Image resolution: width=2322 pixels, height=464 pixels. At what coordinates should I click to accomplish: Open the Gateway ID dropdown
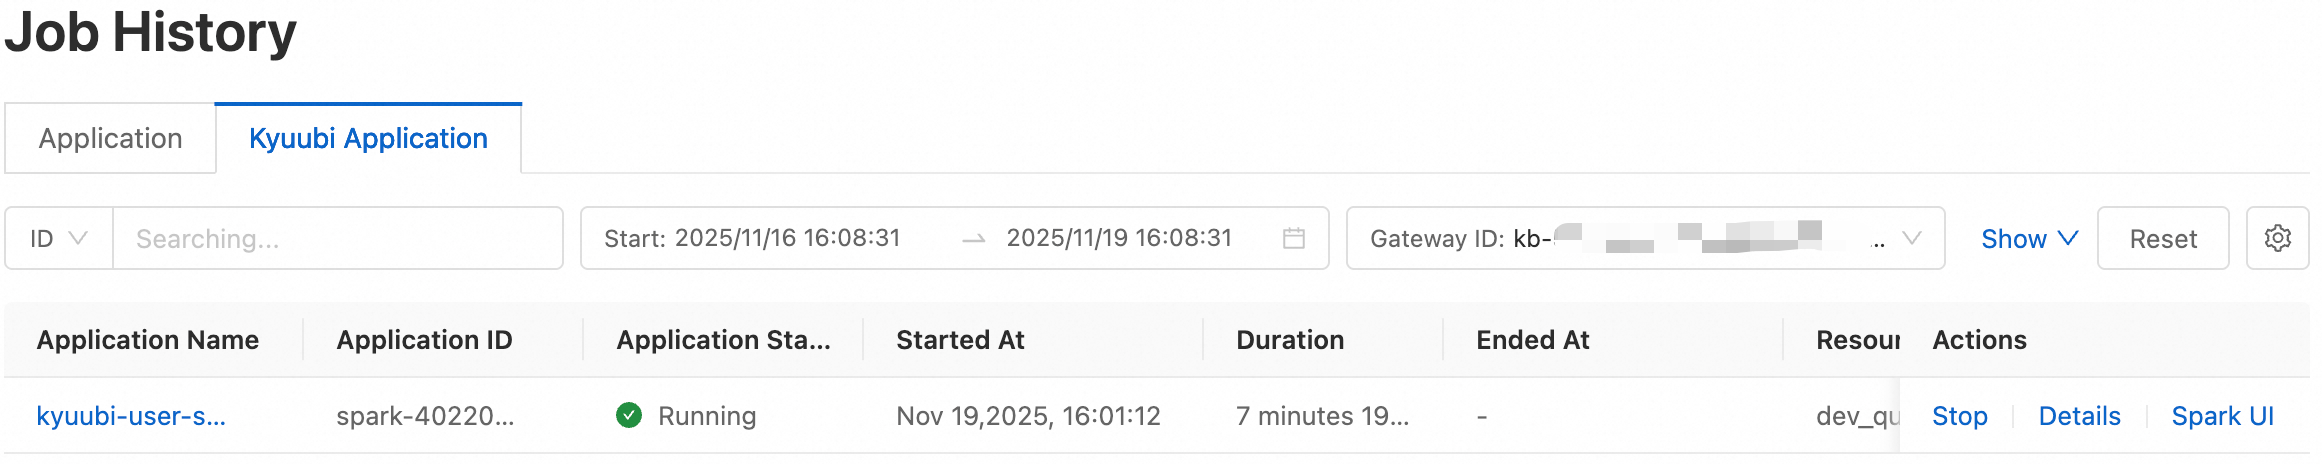click(1910, 238)
